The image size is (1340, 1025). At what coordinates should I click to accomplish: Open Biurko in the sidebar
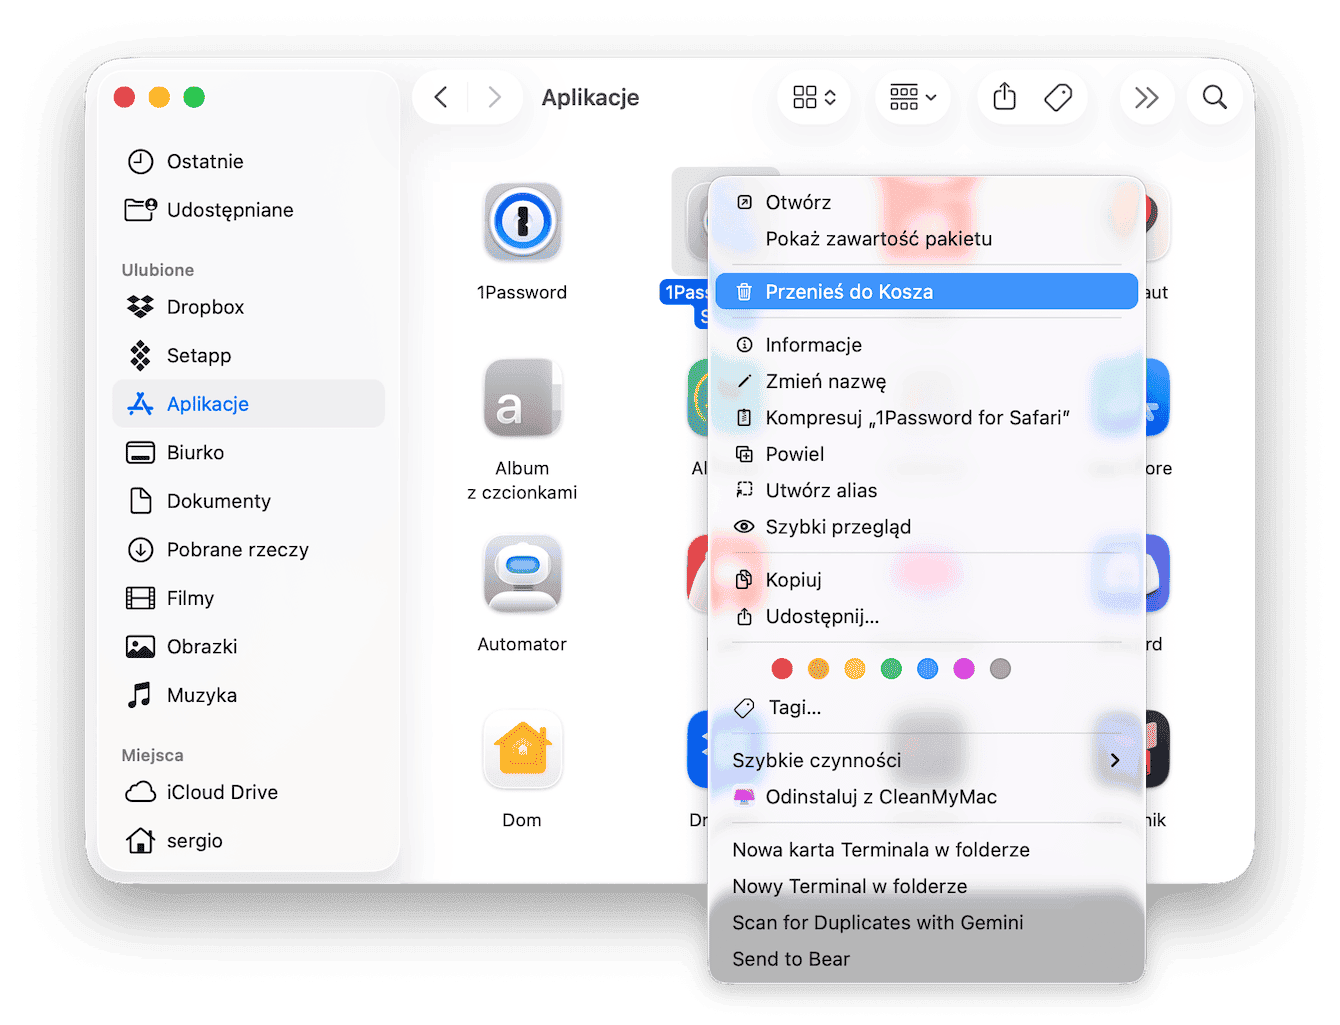coord(248,452)
